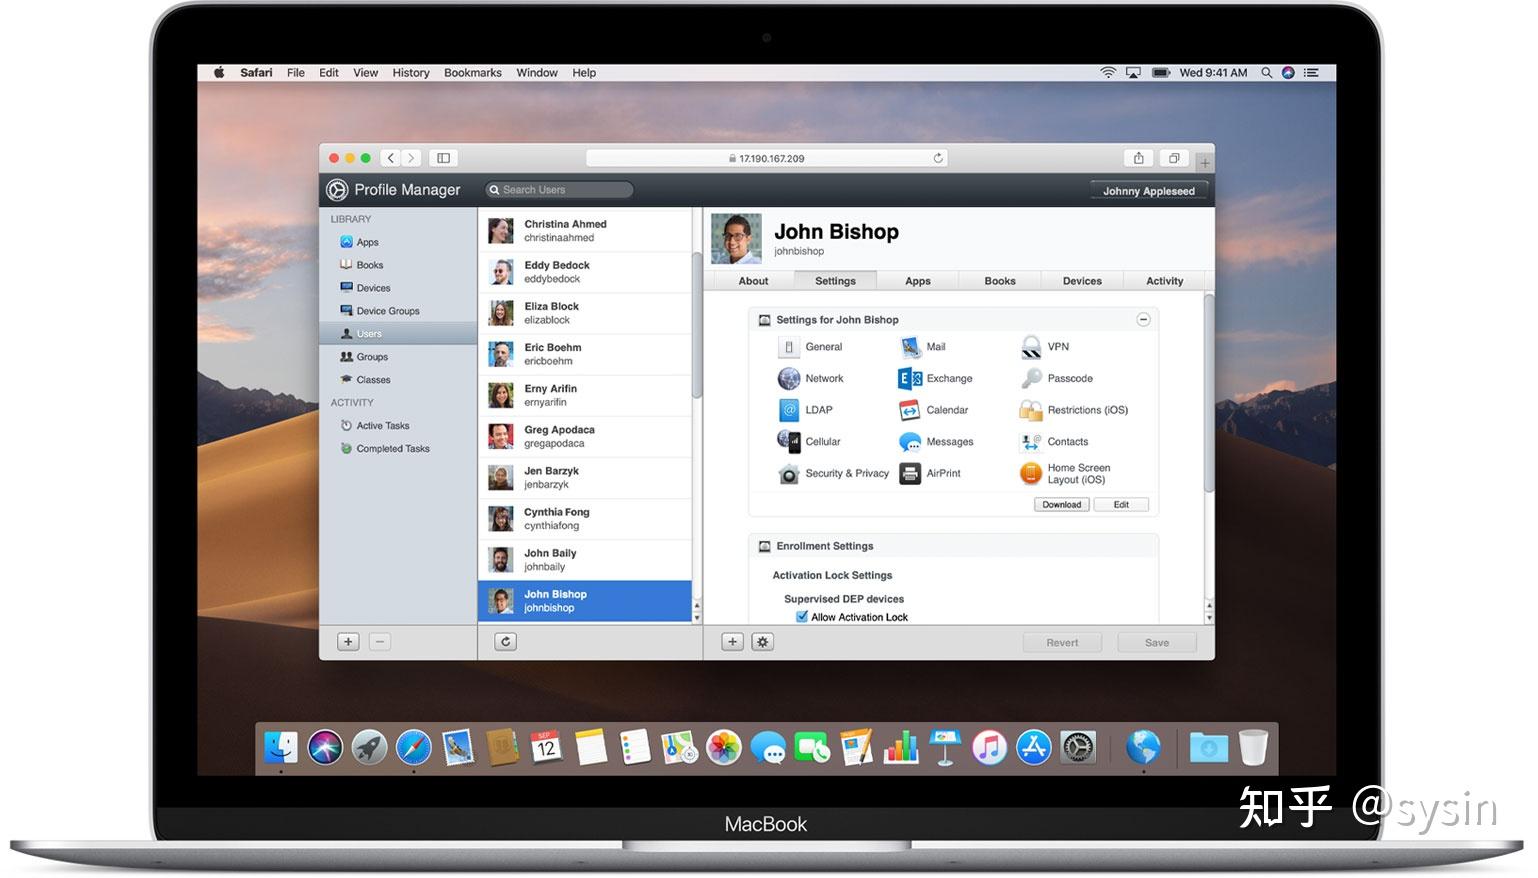The height and width of the screenshot is (878, 1538).
Task: Switch to the Activity tab
Action: coord(1164,281)
